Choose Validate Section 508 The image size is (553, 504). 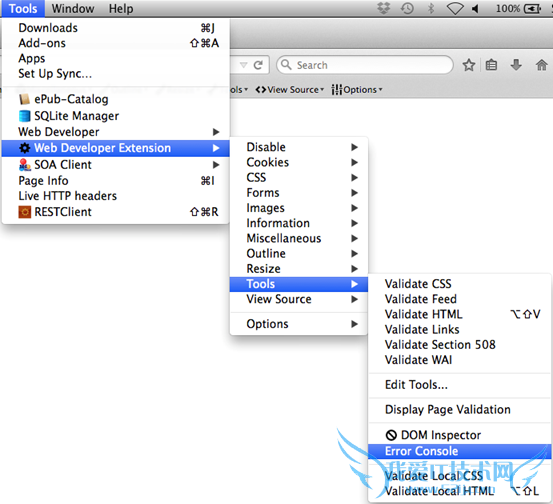pyautogui.click(x=460, y=345)
